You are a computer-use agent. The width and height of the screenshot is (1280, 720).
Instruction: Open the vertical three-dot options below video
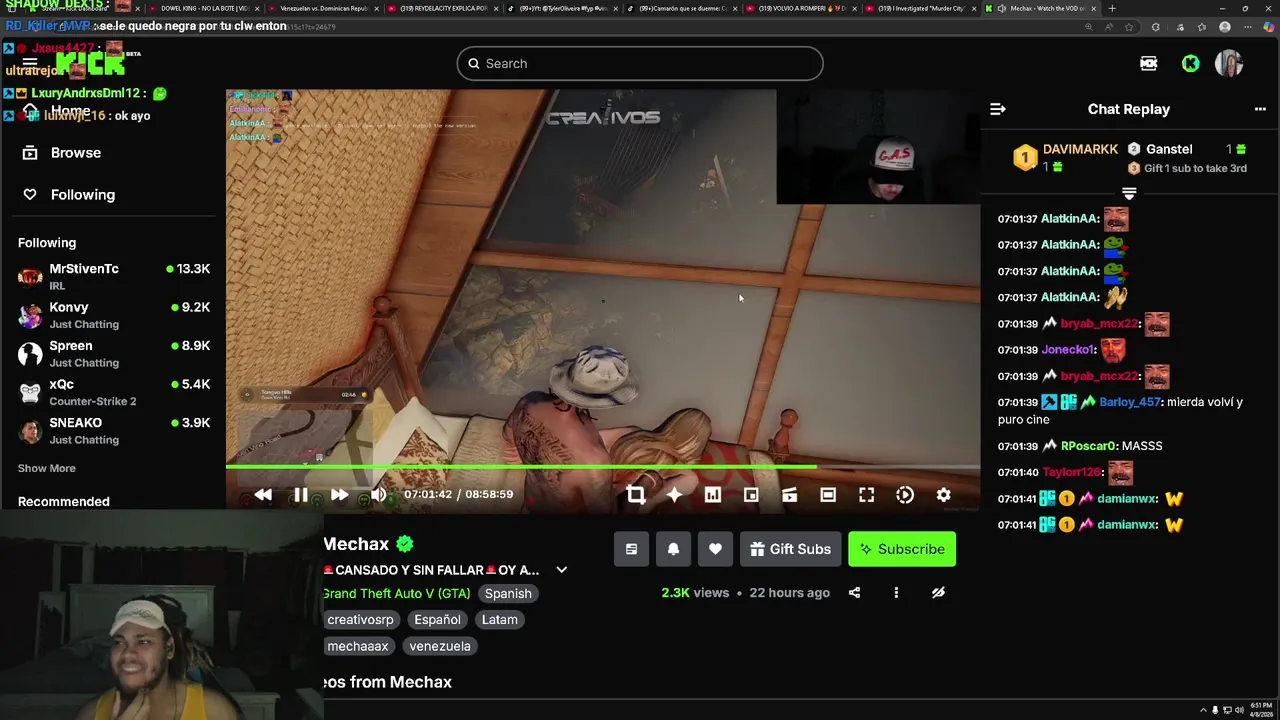(x=896, y=593)
